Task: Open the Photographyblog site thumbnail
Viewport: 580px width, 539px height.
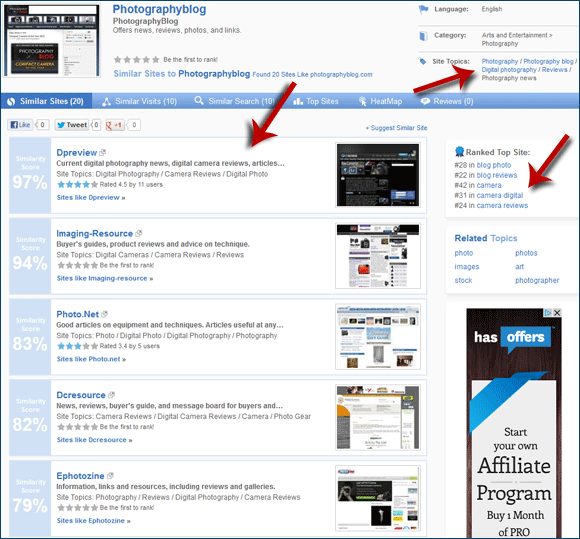Action: 52,40
